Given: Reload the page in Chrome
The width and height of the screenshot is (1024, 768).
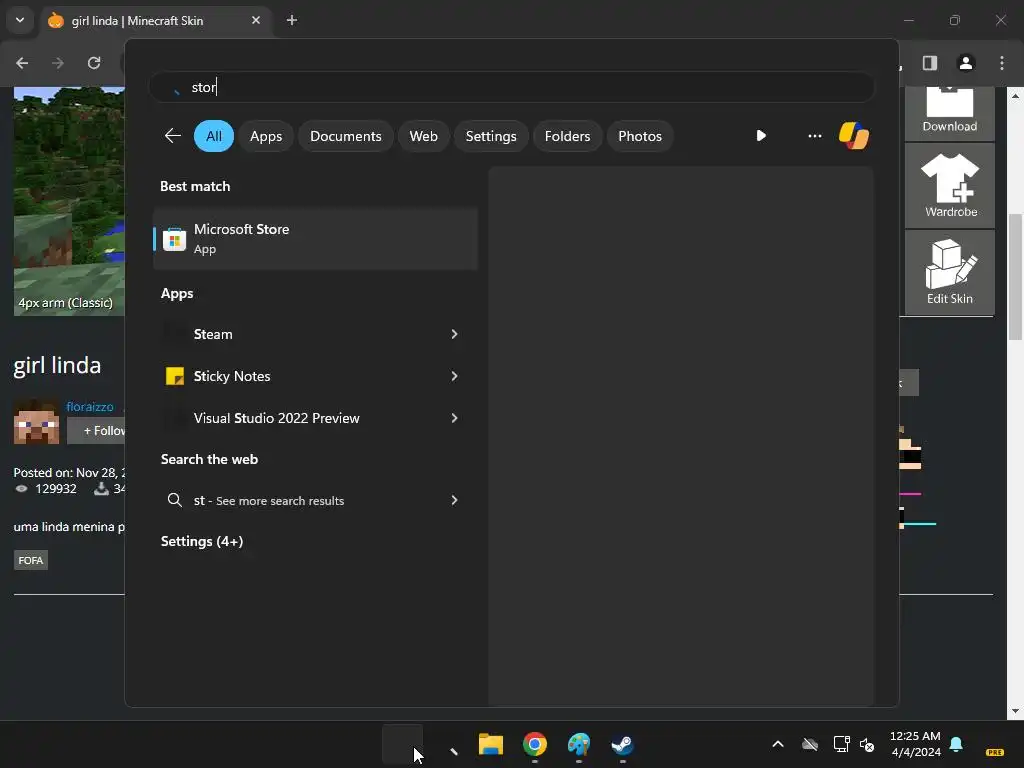Looking at the screenshot, I should 94,63.
